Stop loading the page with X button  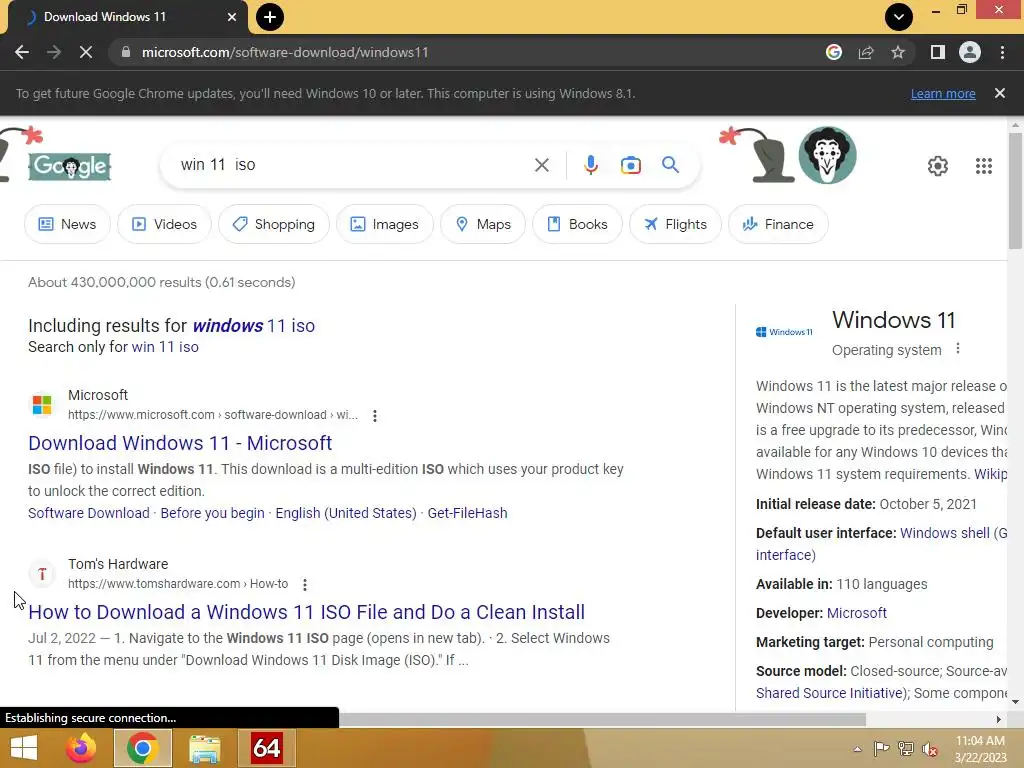point(86,52)
